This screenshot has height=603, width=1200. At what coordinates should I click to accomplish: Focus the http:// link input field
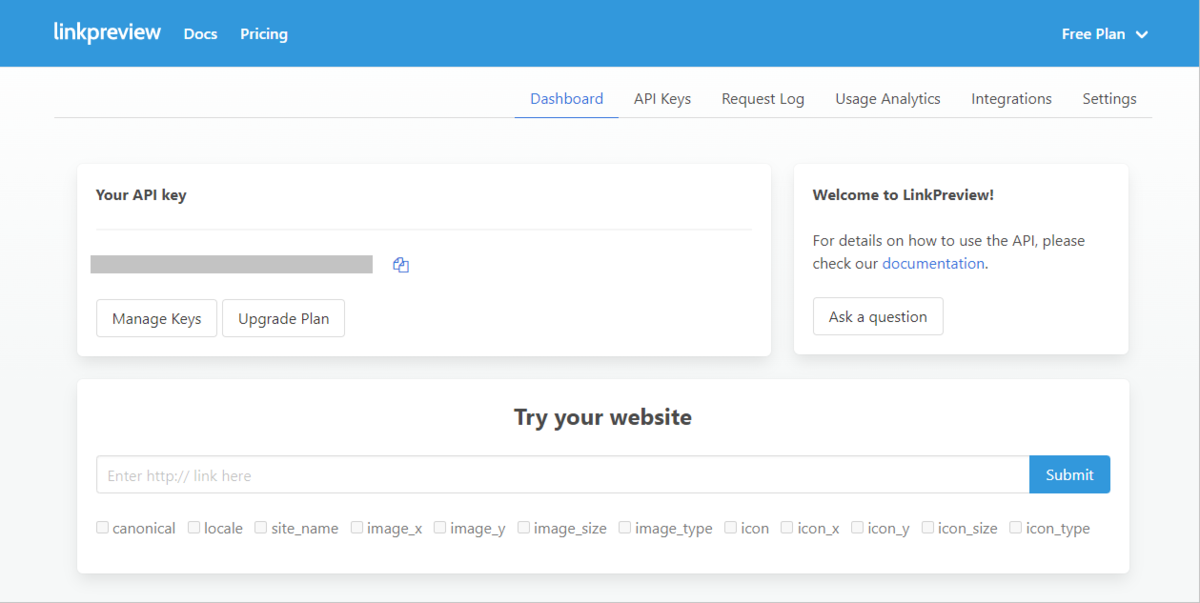563,475
